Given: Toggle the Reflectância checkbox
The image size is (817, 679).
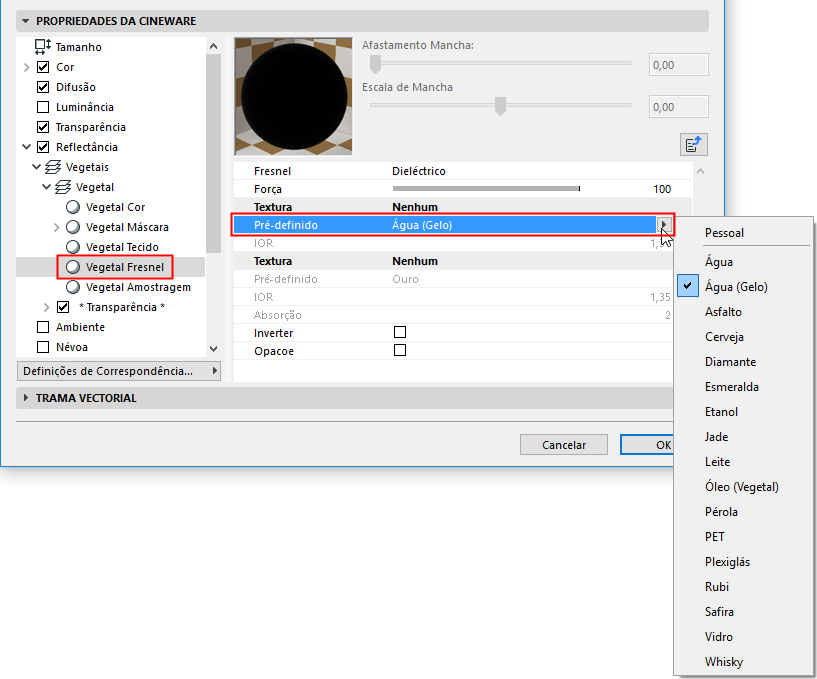Looking at the screenshot, I should (x=43, y=147).
